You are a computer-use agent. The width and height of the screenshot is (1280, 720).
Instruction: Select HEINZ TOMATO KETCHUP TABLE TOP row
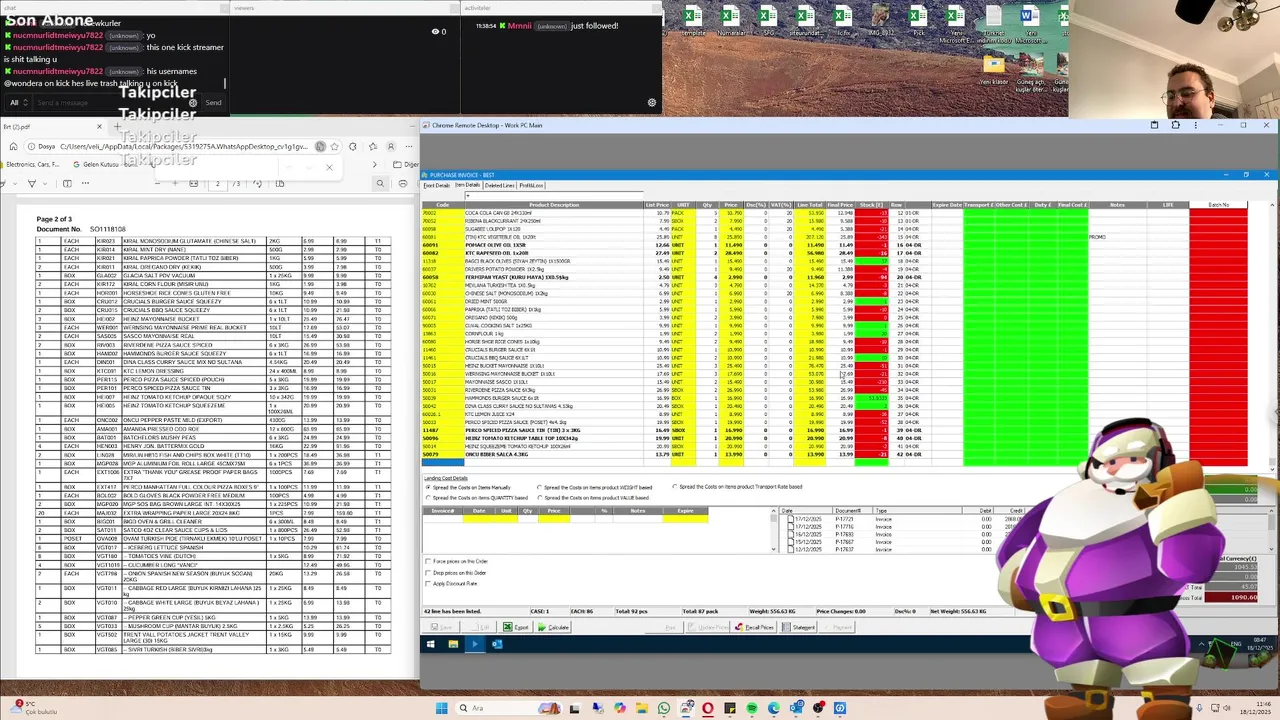tap(835, 438)
